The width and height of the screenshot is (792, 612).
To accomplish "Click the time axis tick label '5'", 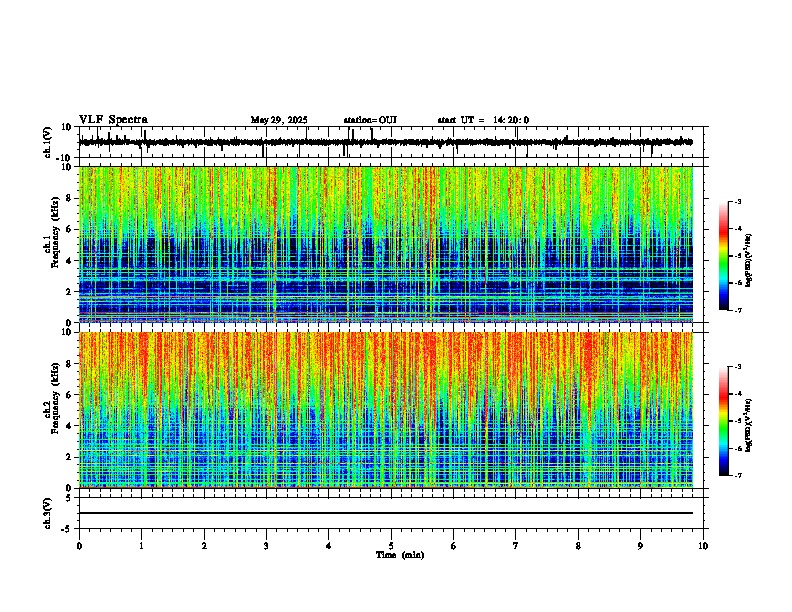I will coord(391,546).
